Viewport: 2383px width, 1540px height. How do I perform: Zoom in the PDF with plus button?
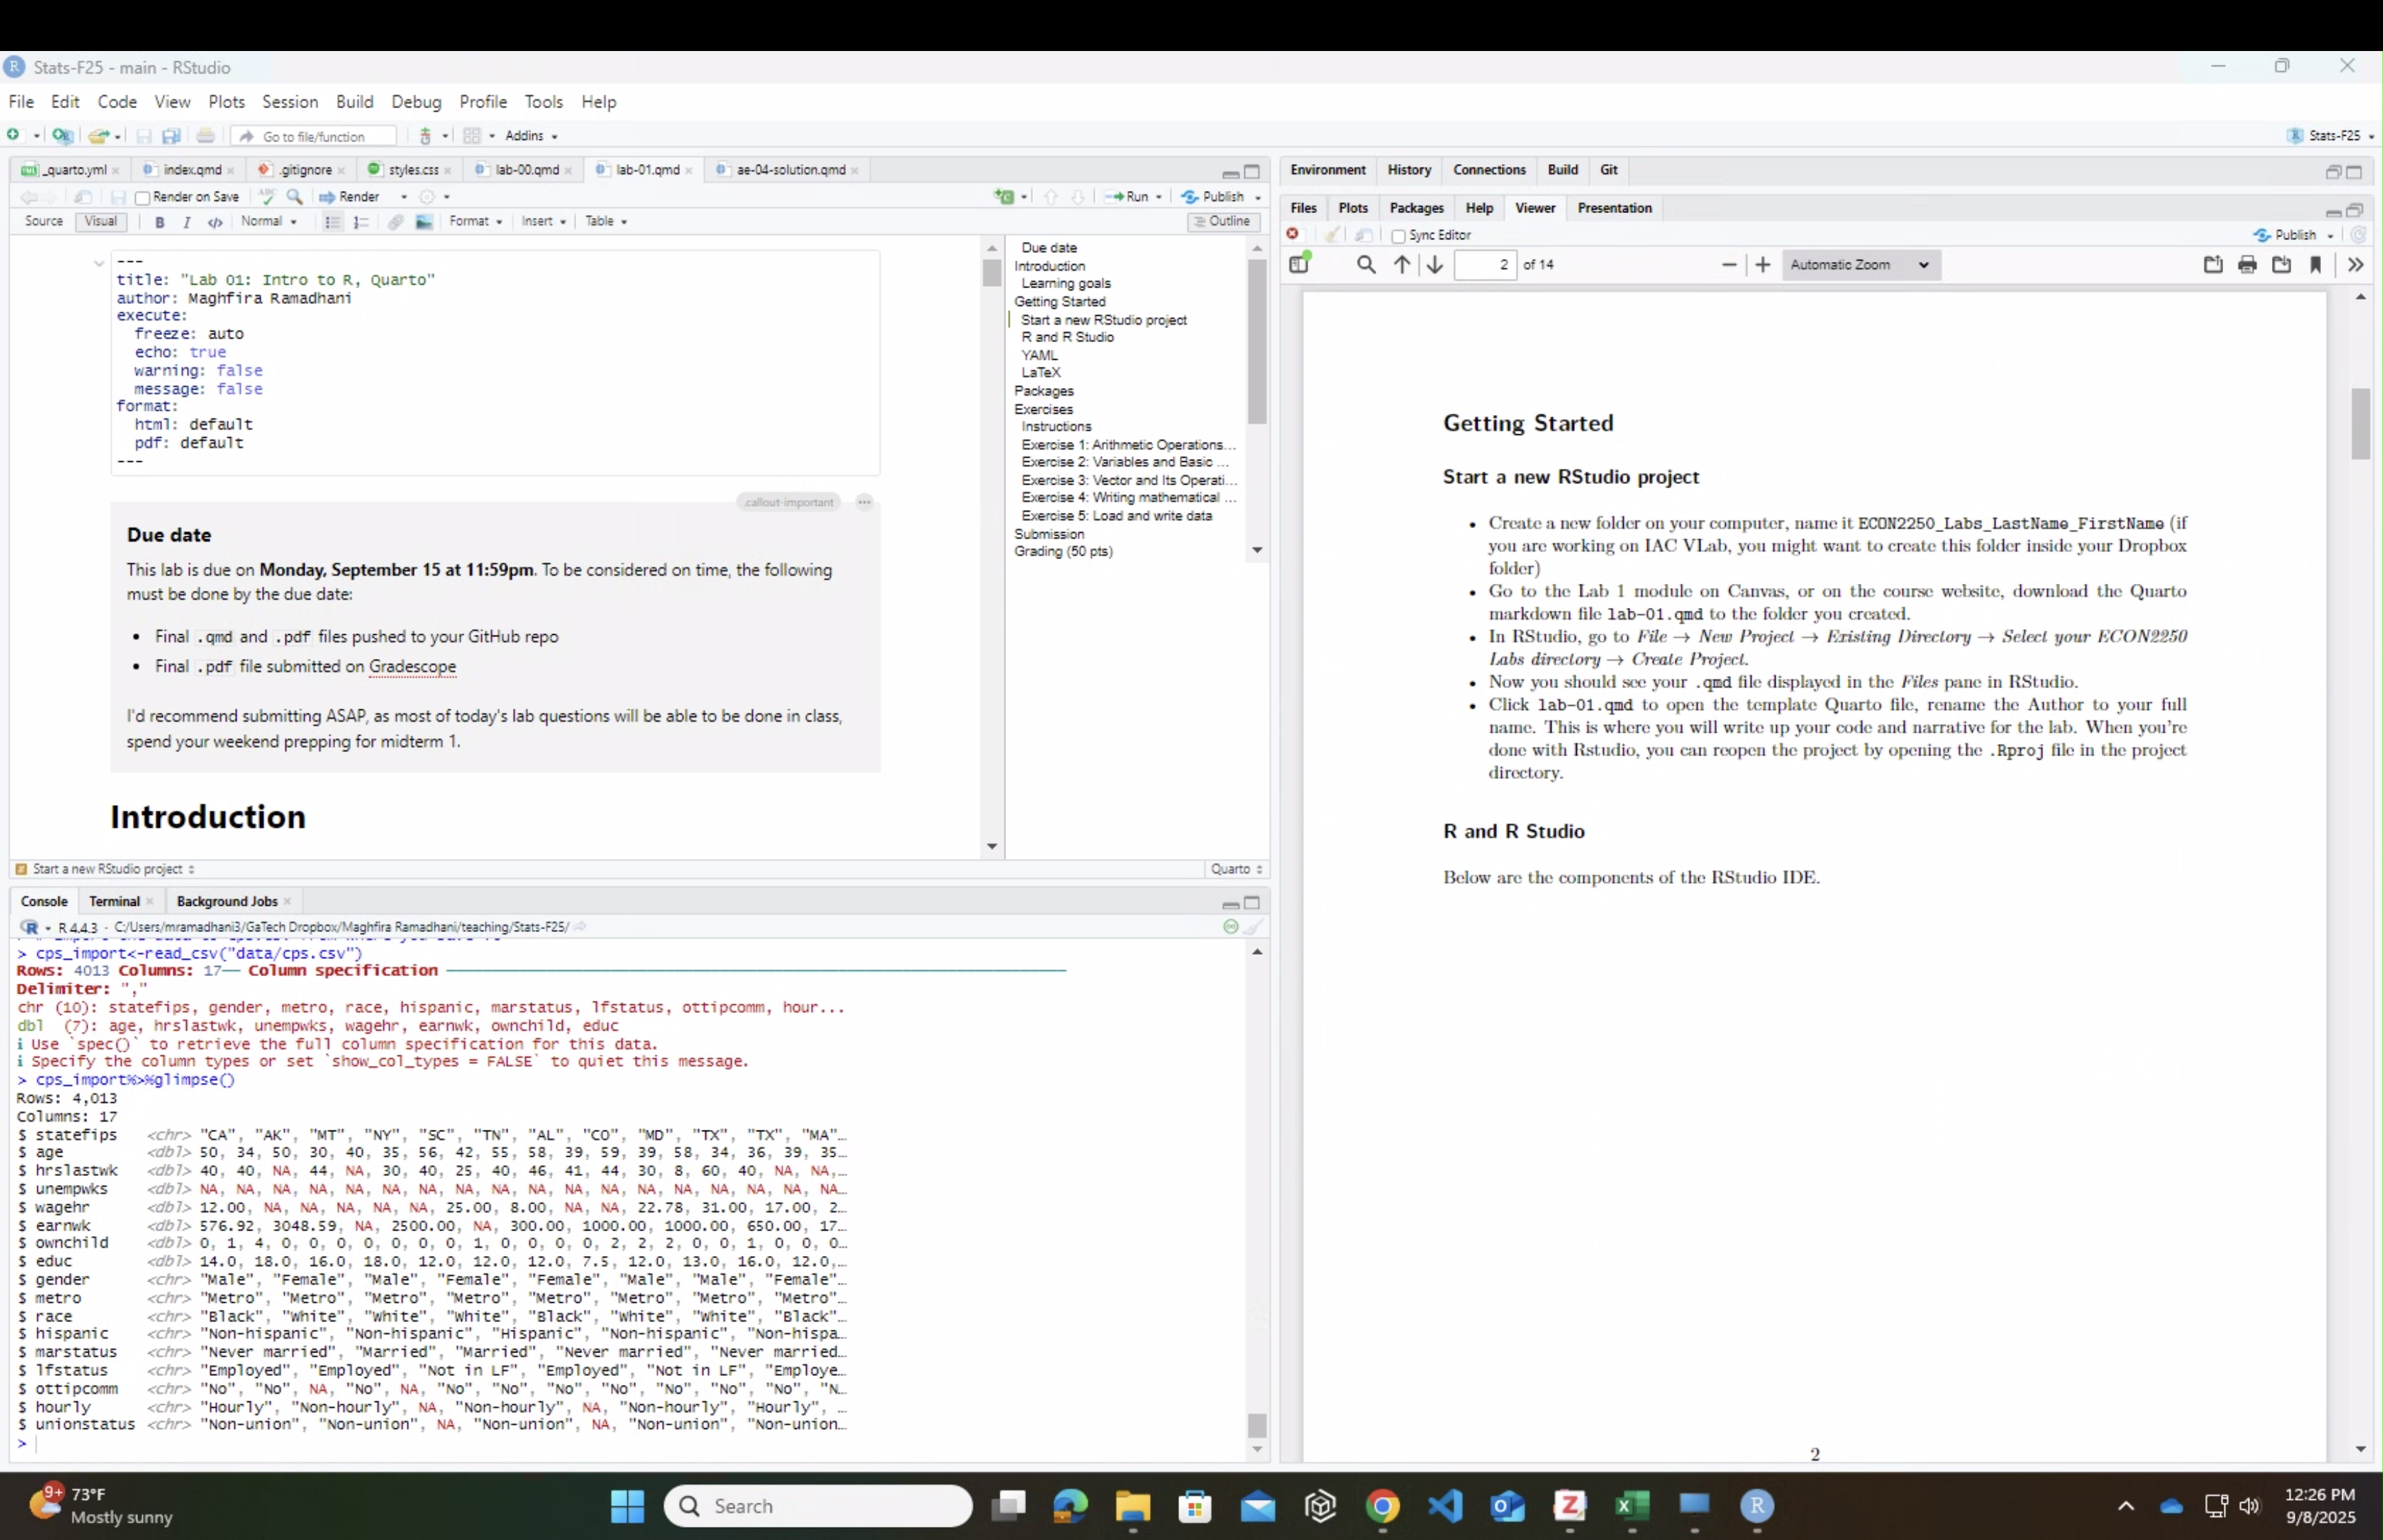(x=1762, y=265)
